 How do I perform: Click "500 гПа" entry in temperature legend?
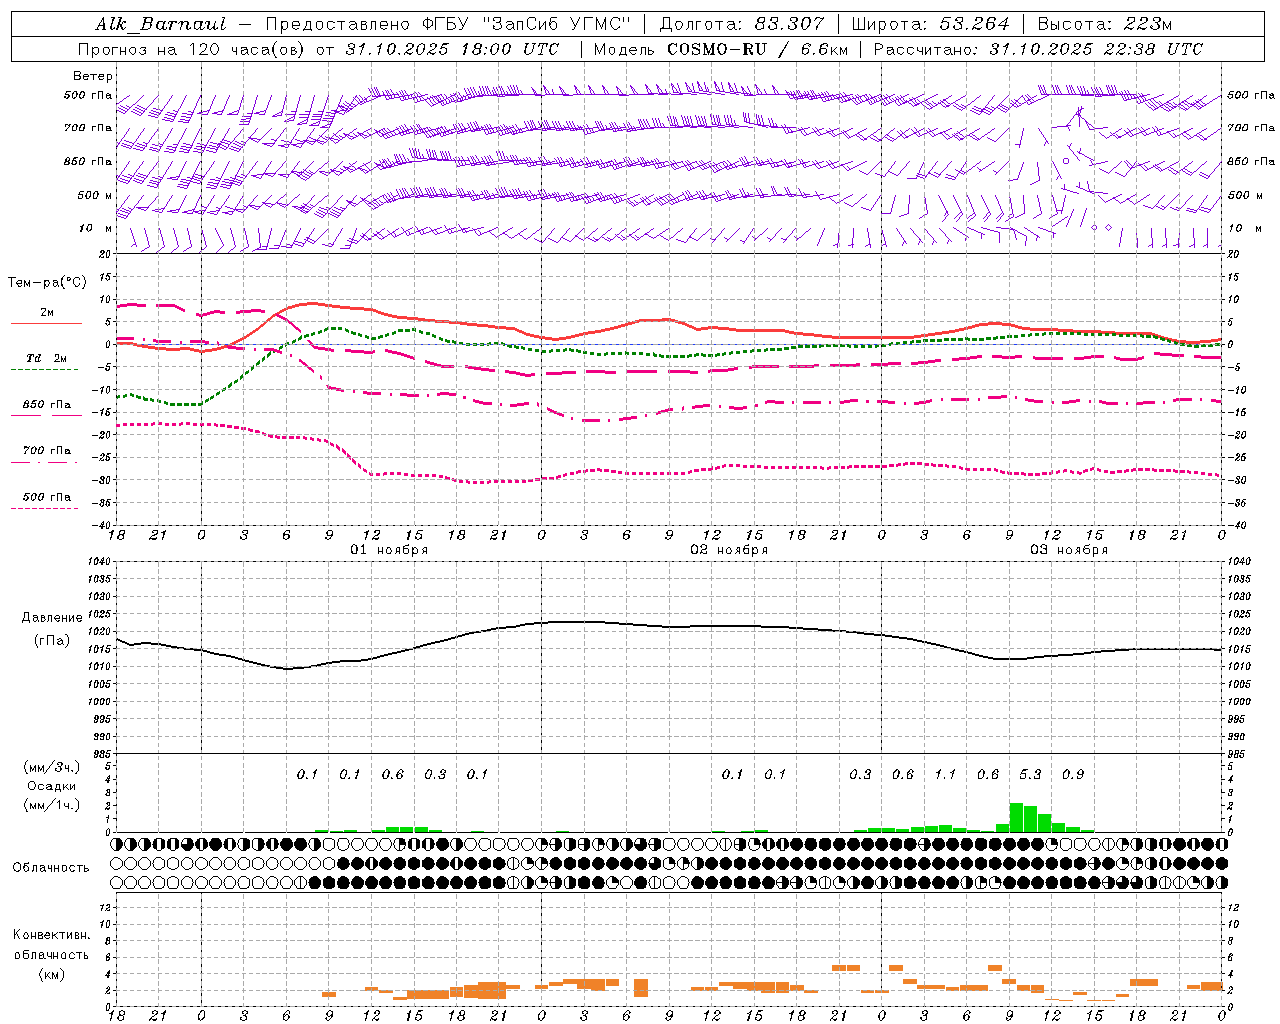point(47,497)
